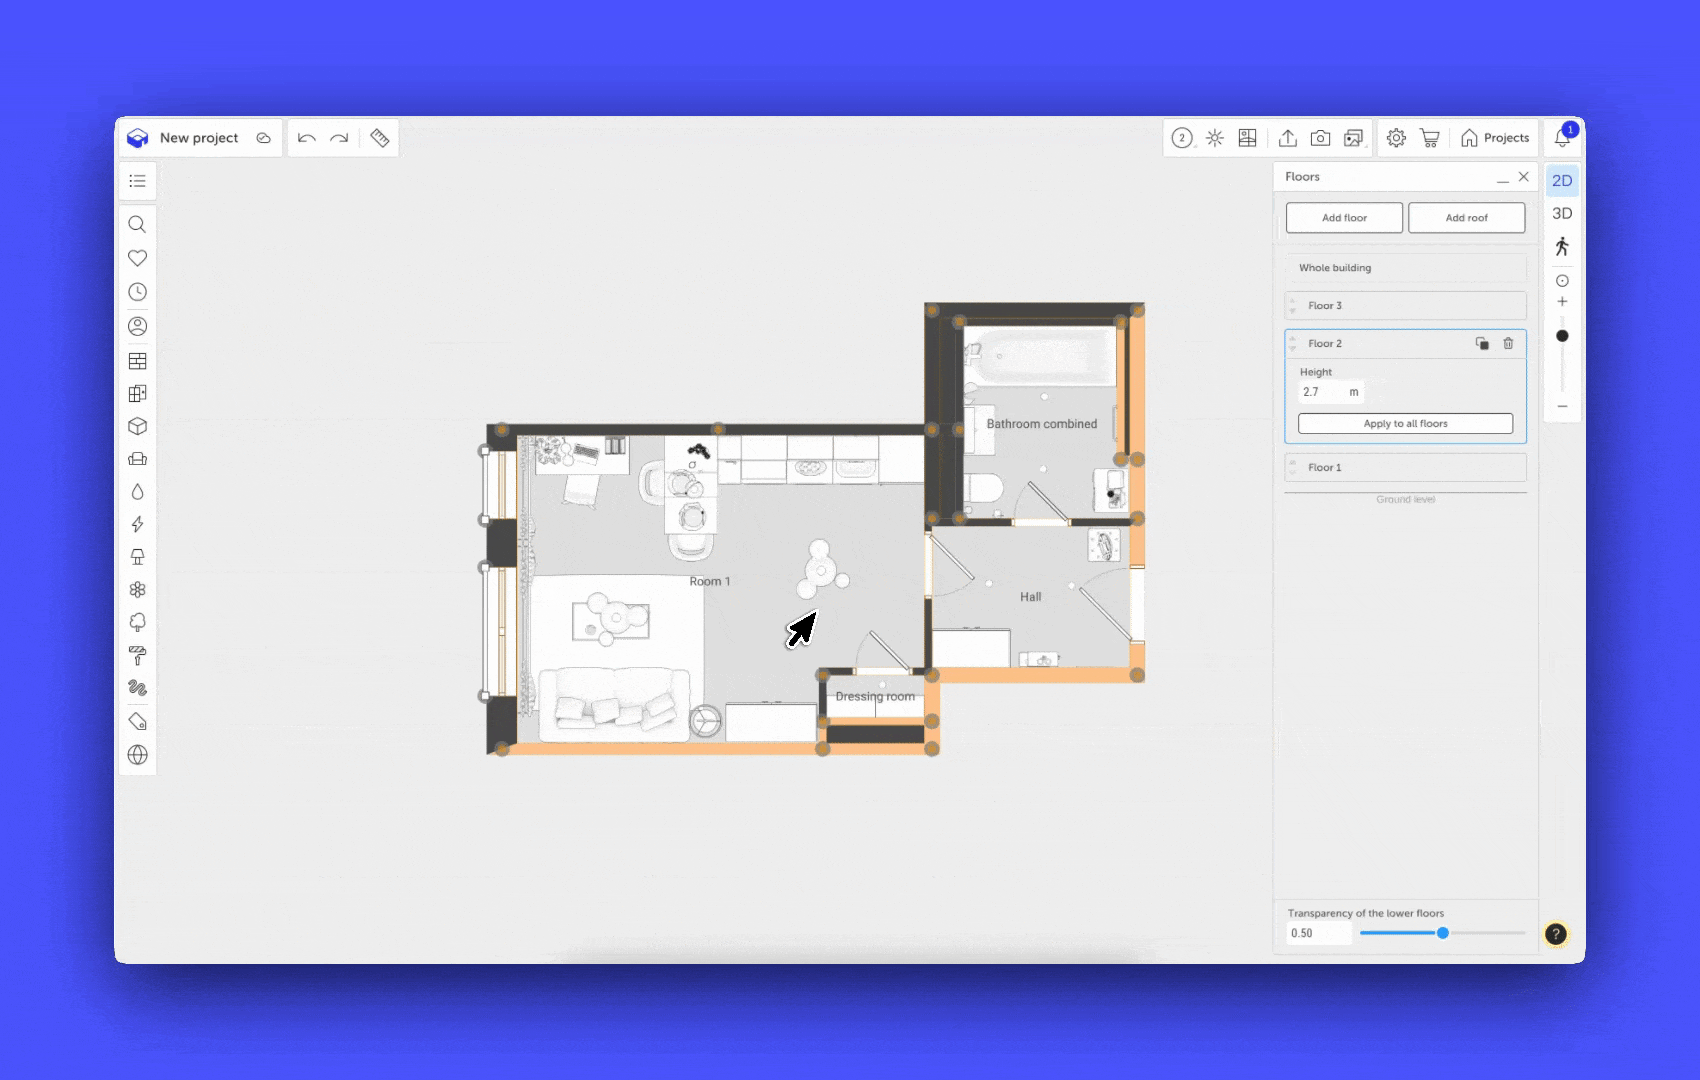Click the Add floor button
The height and width of the screenshot is (1080, 1700).
1344,218
